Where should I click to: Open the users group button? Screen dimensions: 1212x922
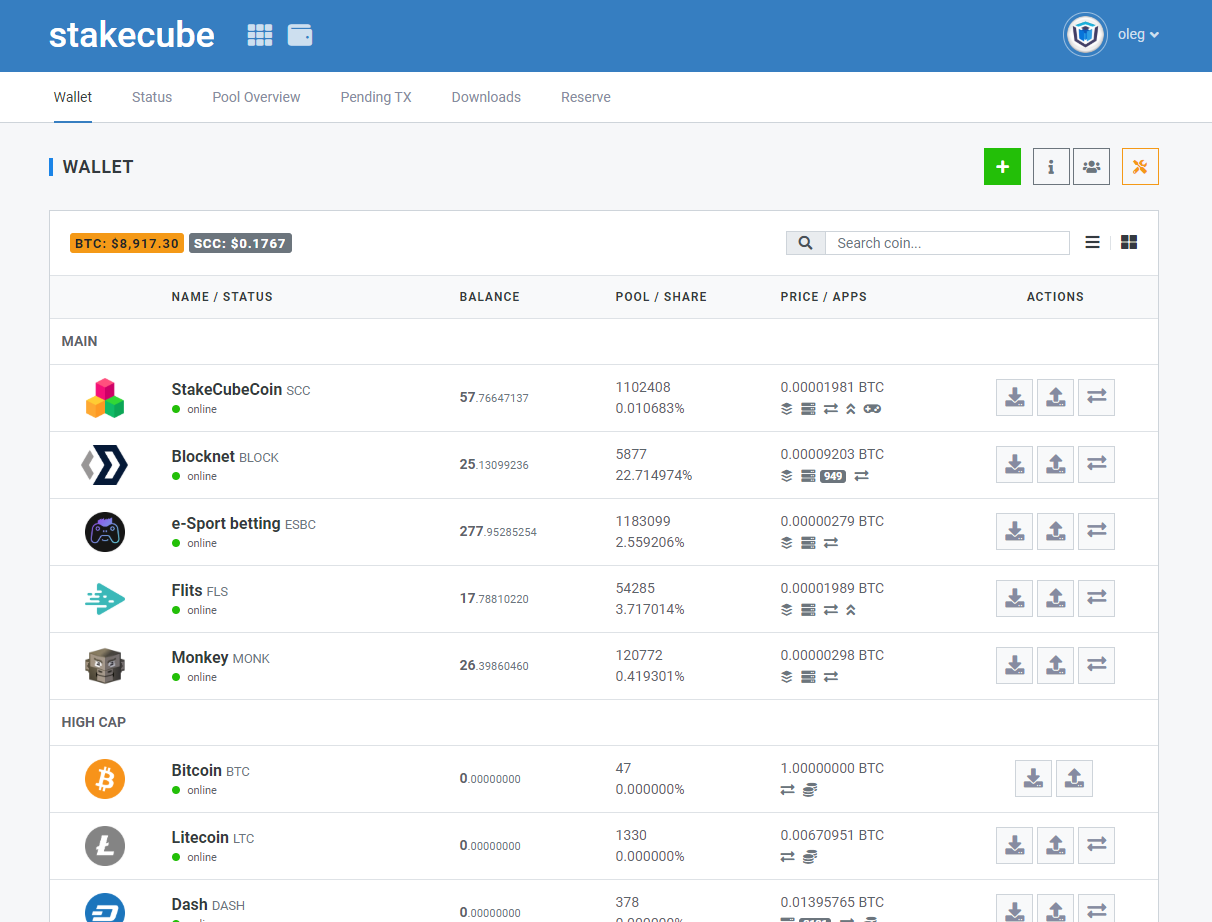(1091, 167)
